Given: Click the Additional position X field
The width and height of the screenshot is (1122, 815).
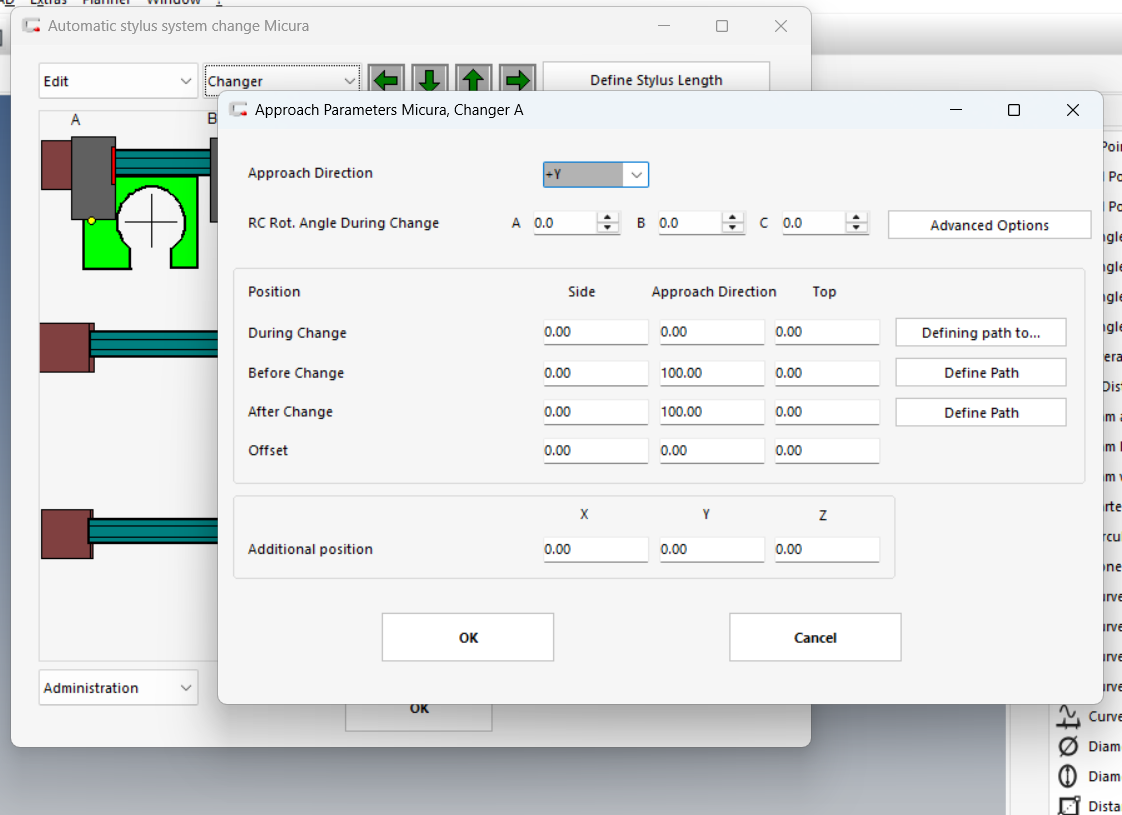Looking at the screenshot, I should (x=595, y=549).
